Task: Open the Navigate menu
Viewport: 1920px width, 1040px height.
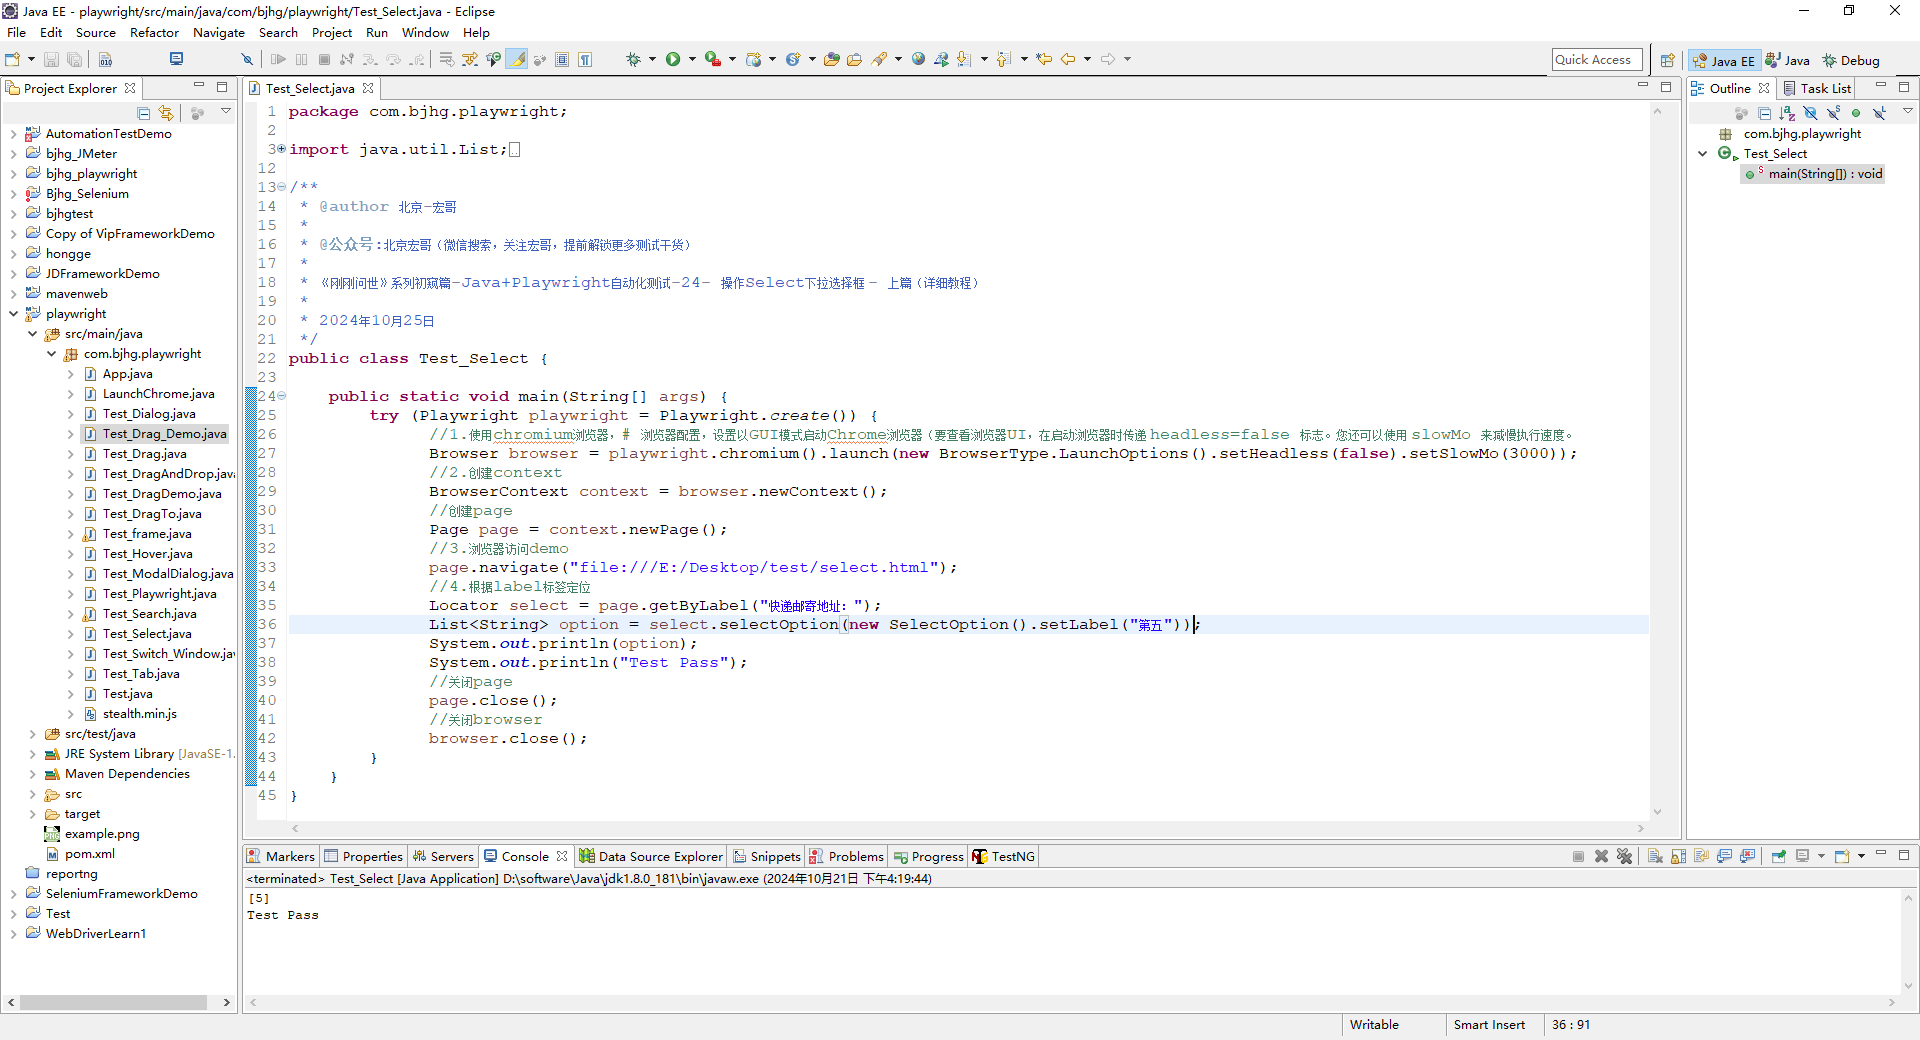Action: pos(218,32)
